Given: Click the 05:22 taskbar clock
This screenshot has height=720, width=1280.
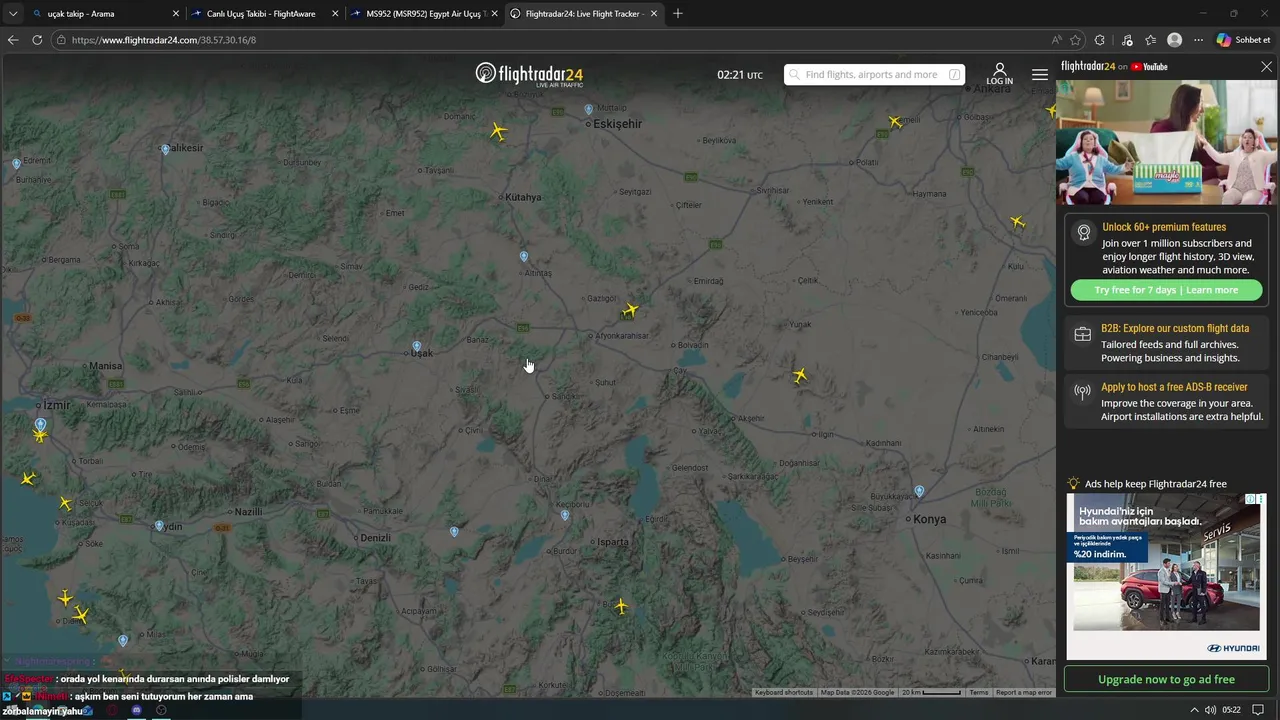Looking at the screenshot, I should (1231, 710).
